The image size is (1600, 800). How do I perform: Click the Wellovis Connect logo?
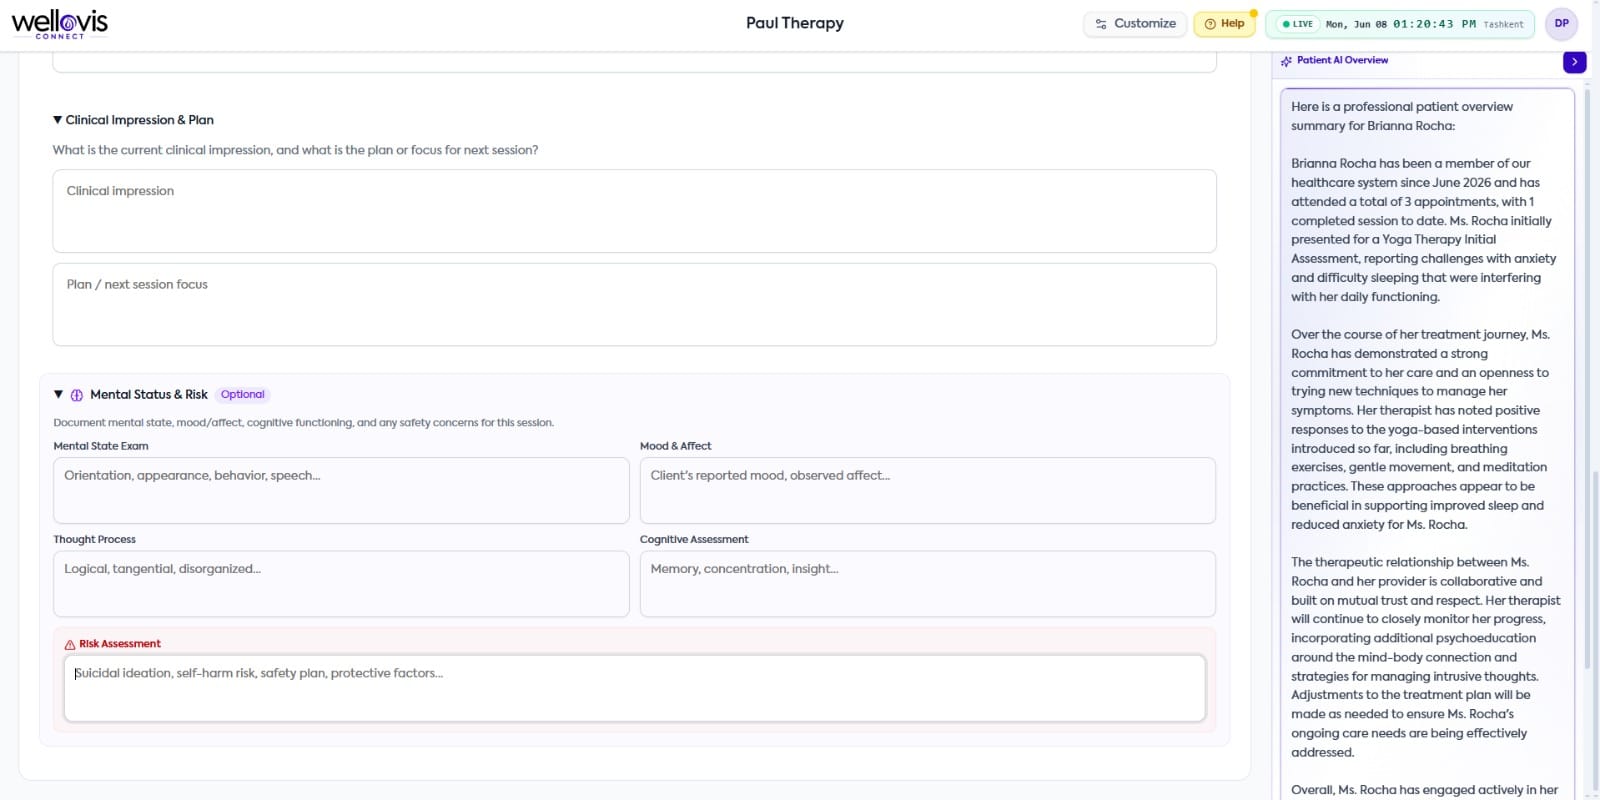pos(60,24)
